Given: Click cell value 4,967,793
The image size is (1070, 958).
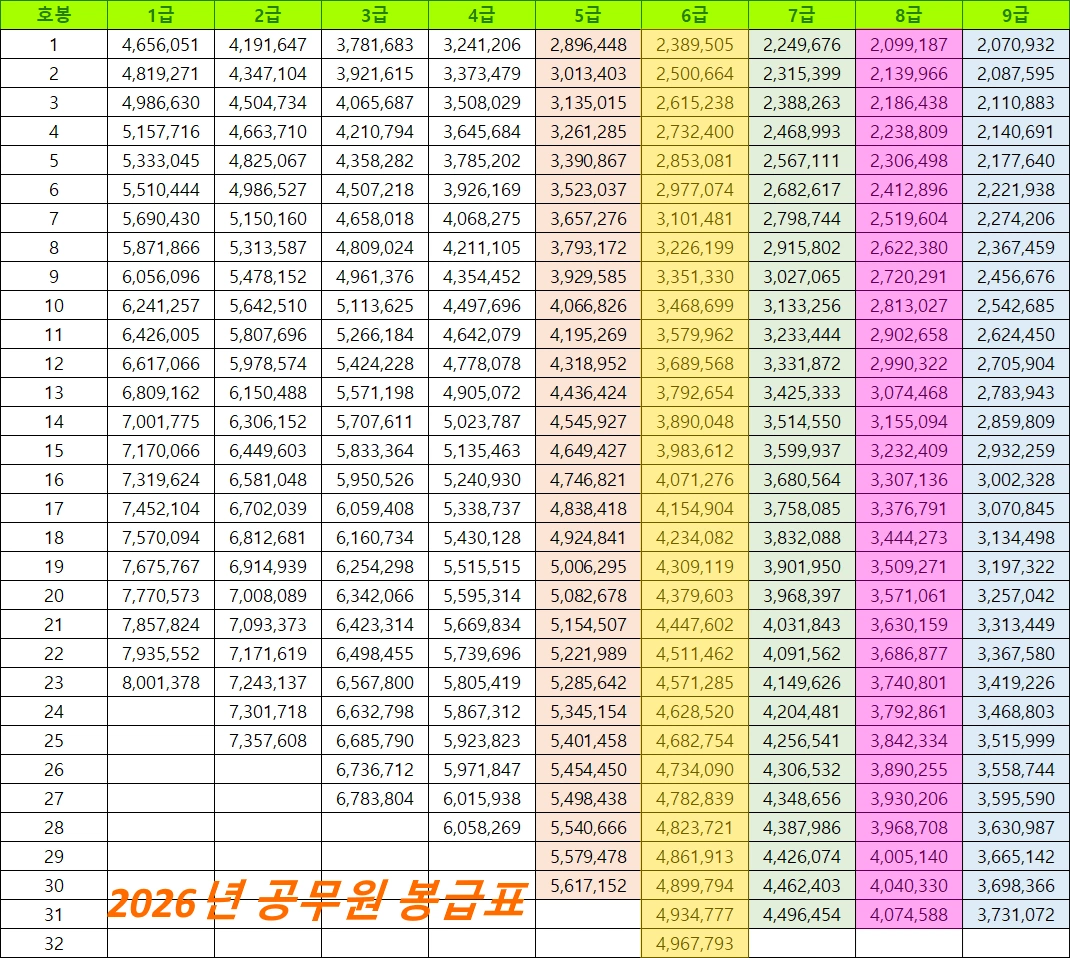Looking at the screenshot, I should point(695,944).
